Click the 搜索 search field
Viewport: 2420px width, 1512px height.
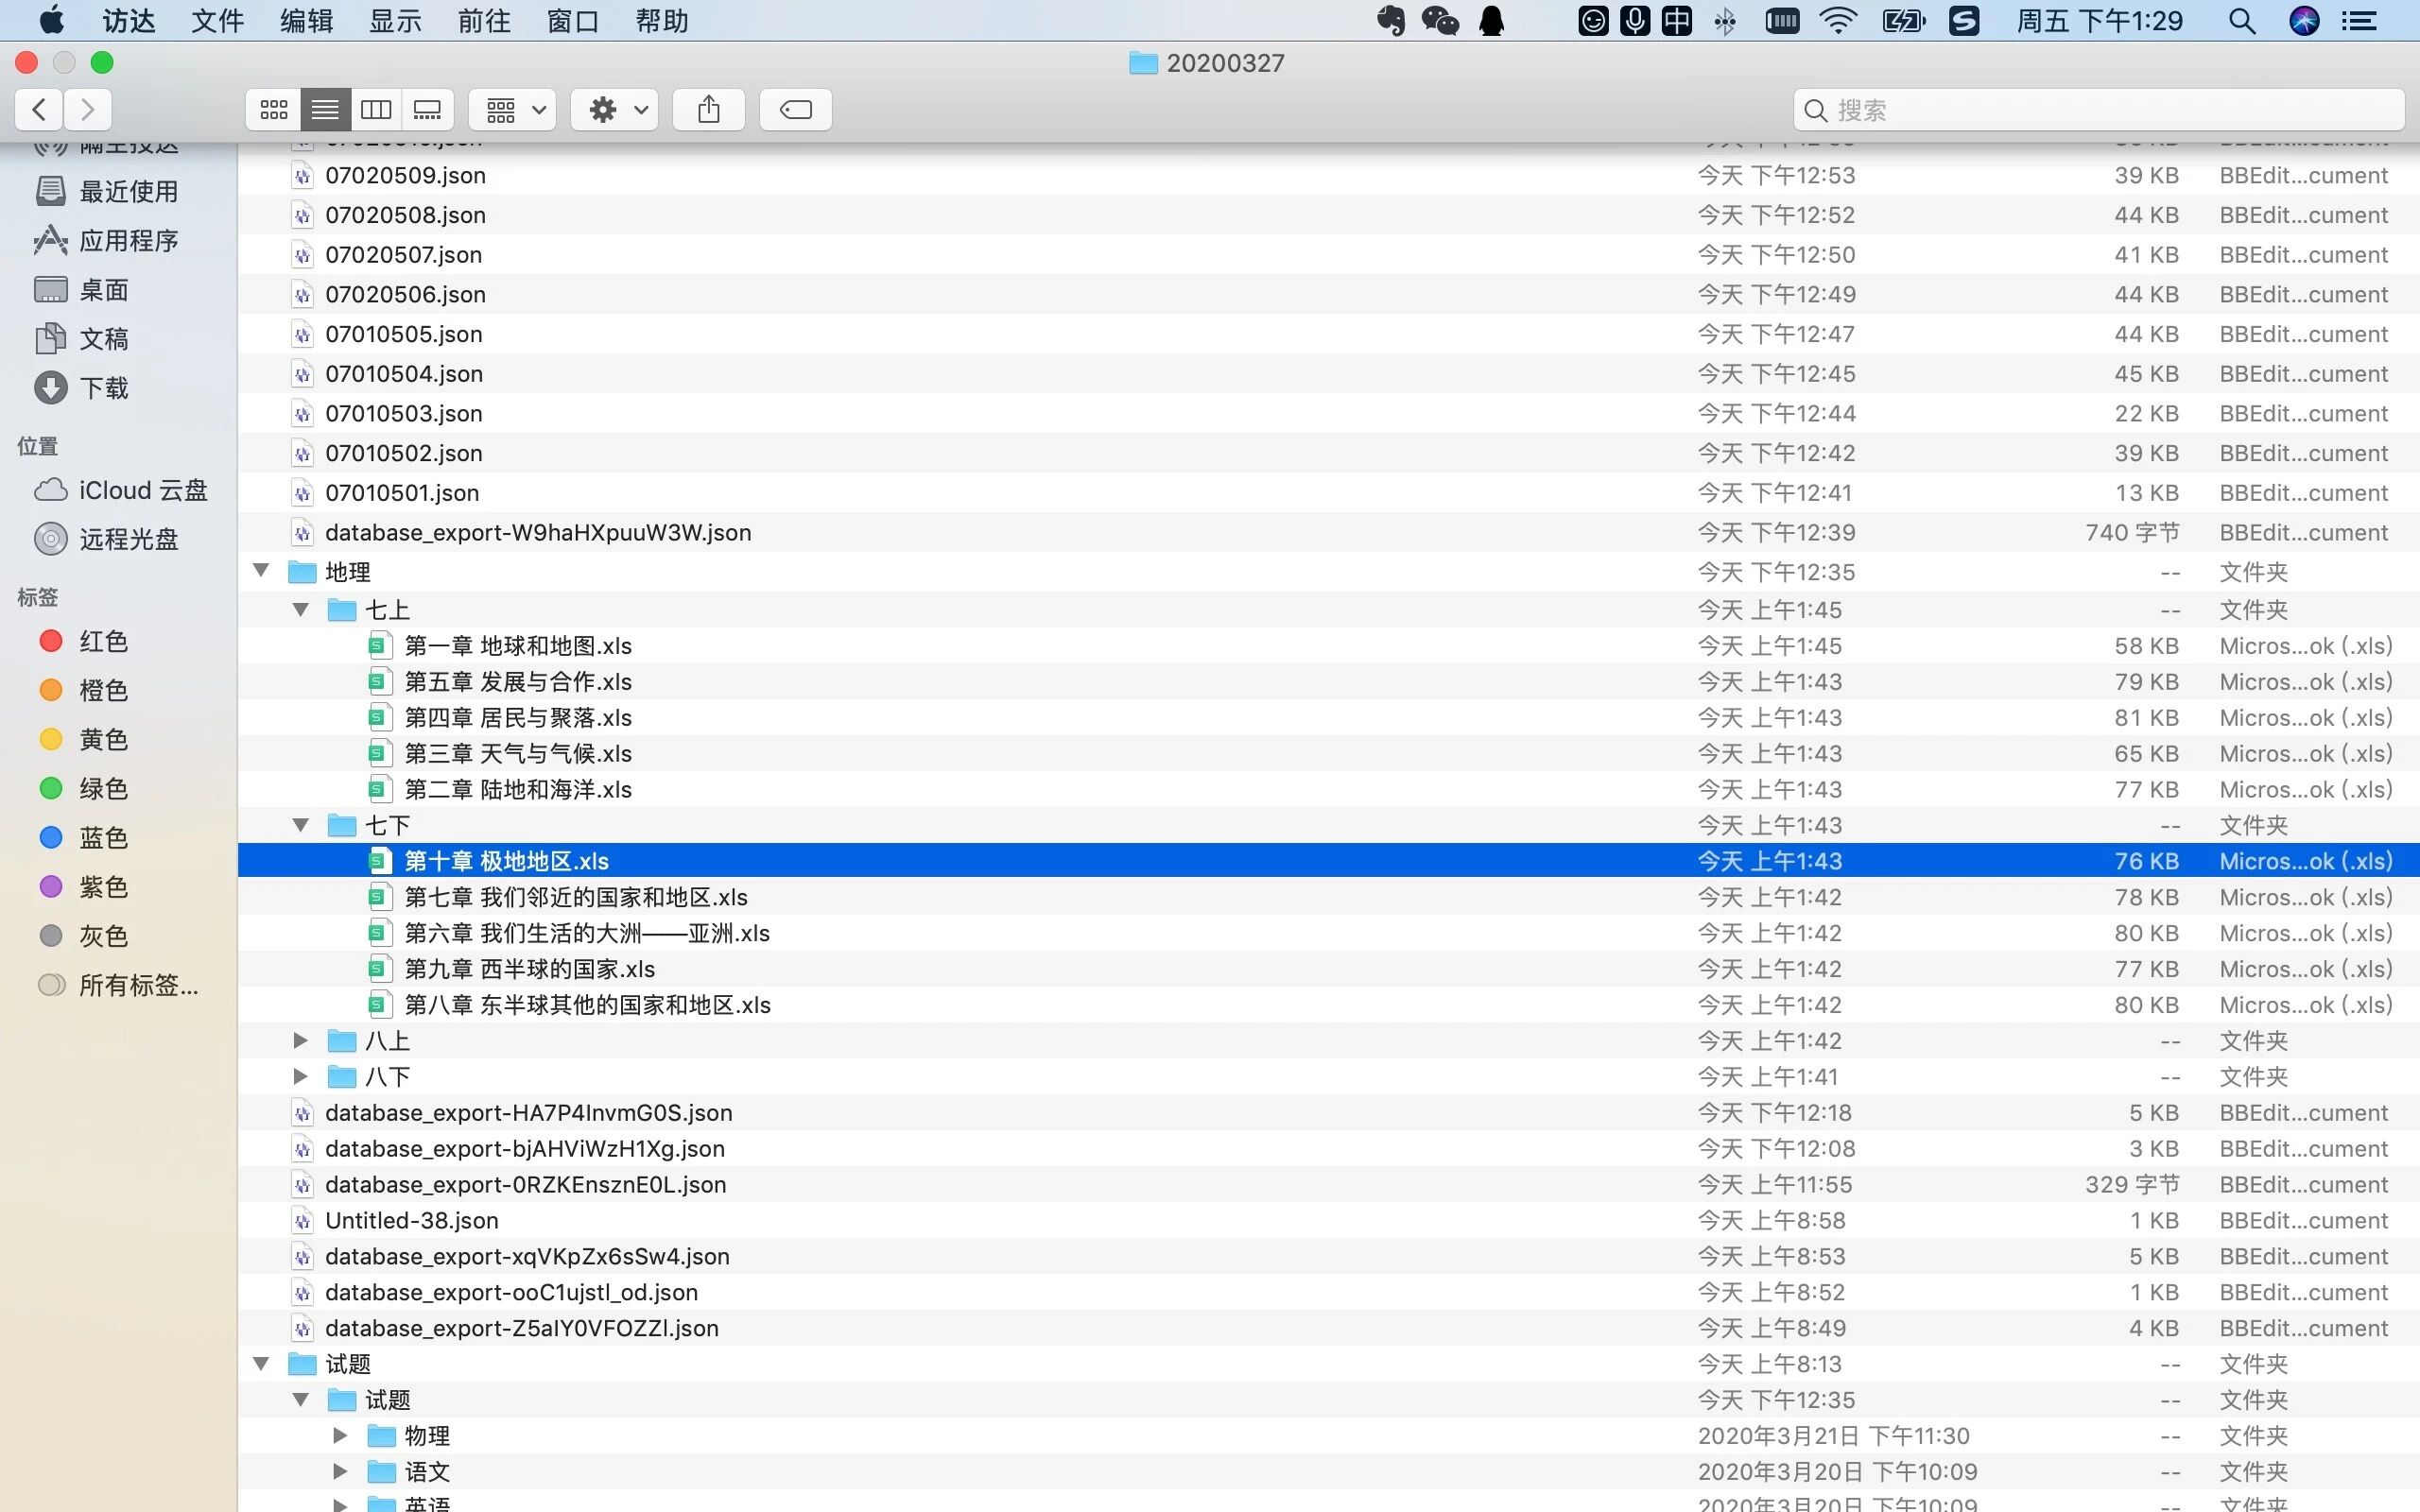point(2100,110)
